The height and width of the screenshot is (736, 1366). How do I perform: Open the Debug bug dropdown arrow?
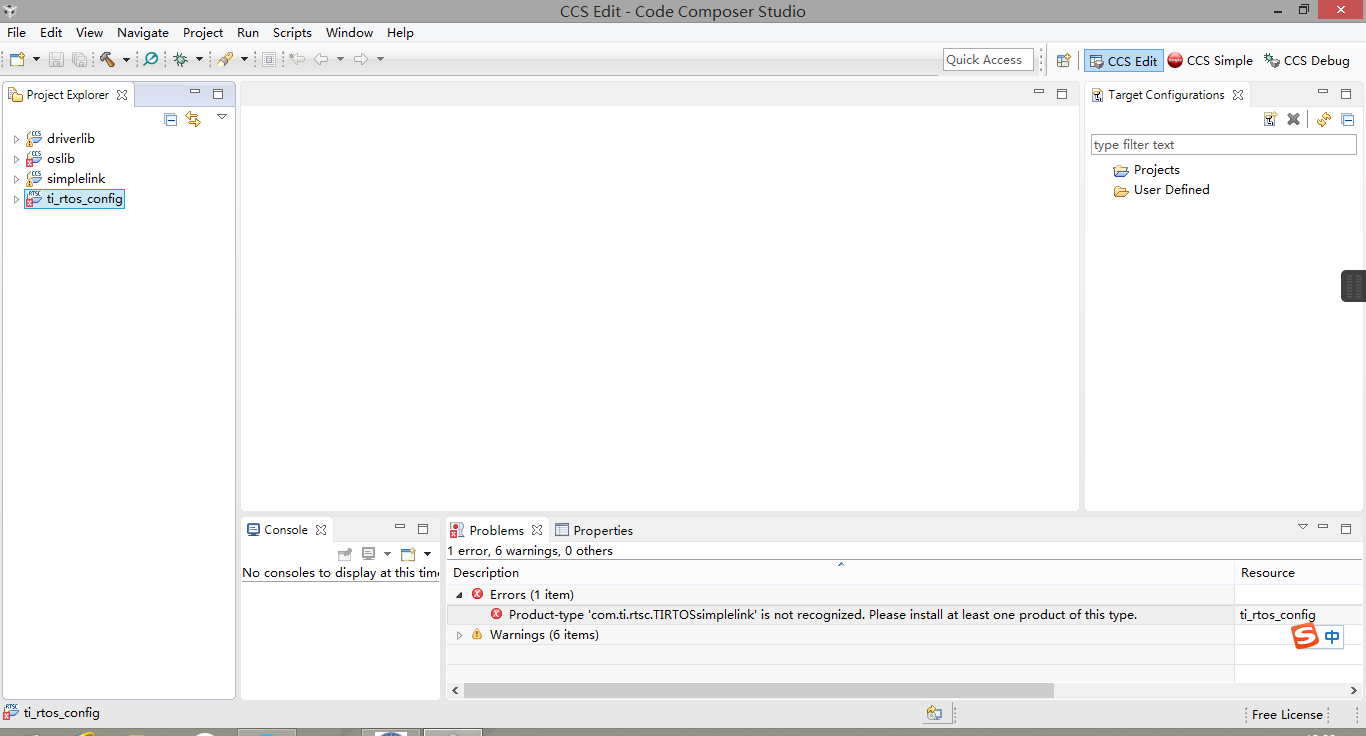[x=199, y=60]
